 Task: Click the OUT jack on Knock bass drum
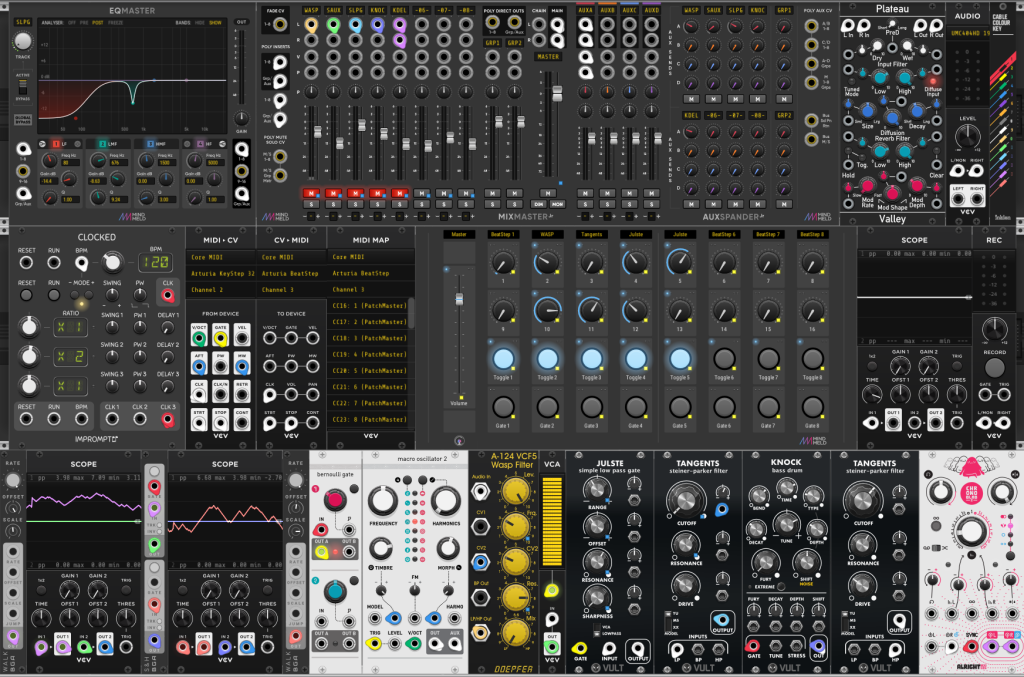click(x=818, y=646)
